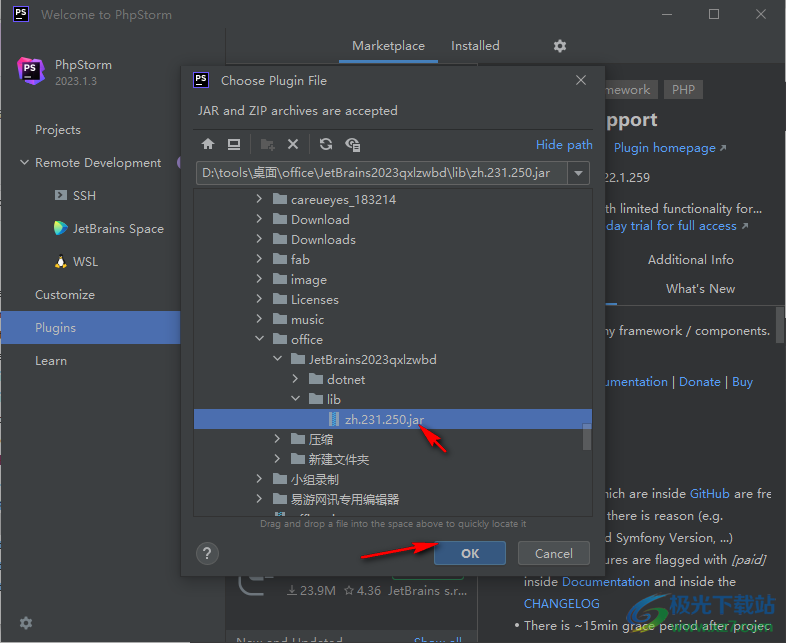
Task: Click the lib folder icon
Action: click(x=316, y=399)
